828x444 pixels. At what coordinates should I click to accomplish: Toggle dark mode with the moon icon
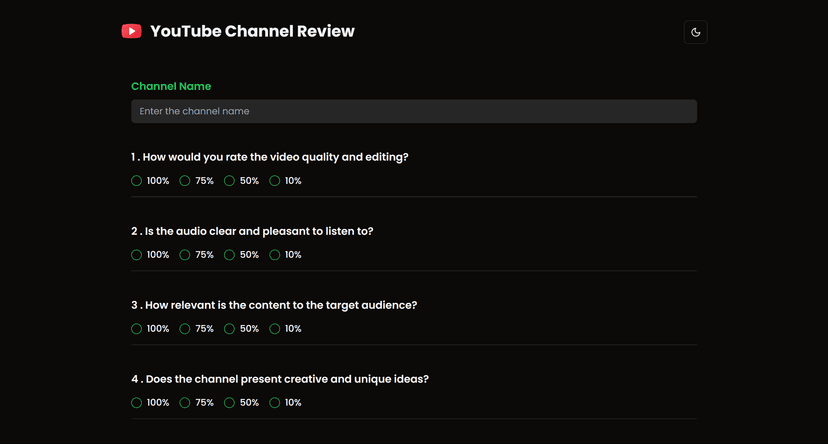(x=695, y=32)
